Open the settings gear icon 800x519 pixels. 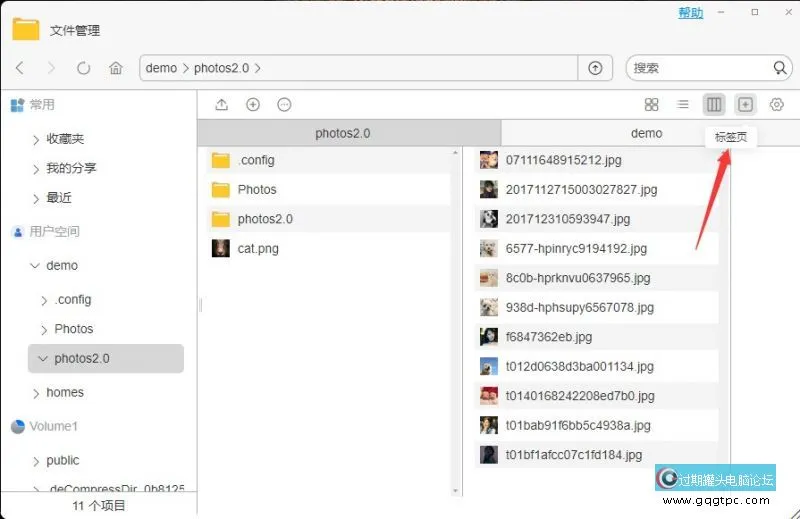[x=776, y=104]
